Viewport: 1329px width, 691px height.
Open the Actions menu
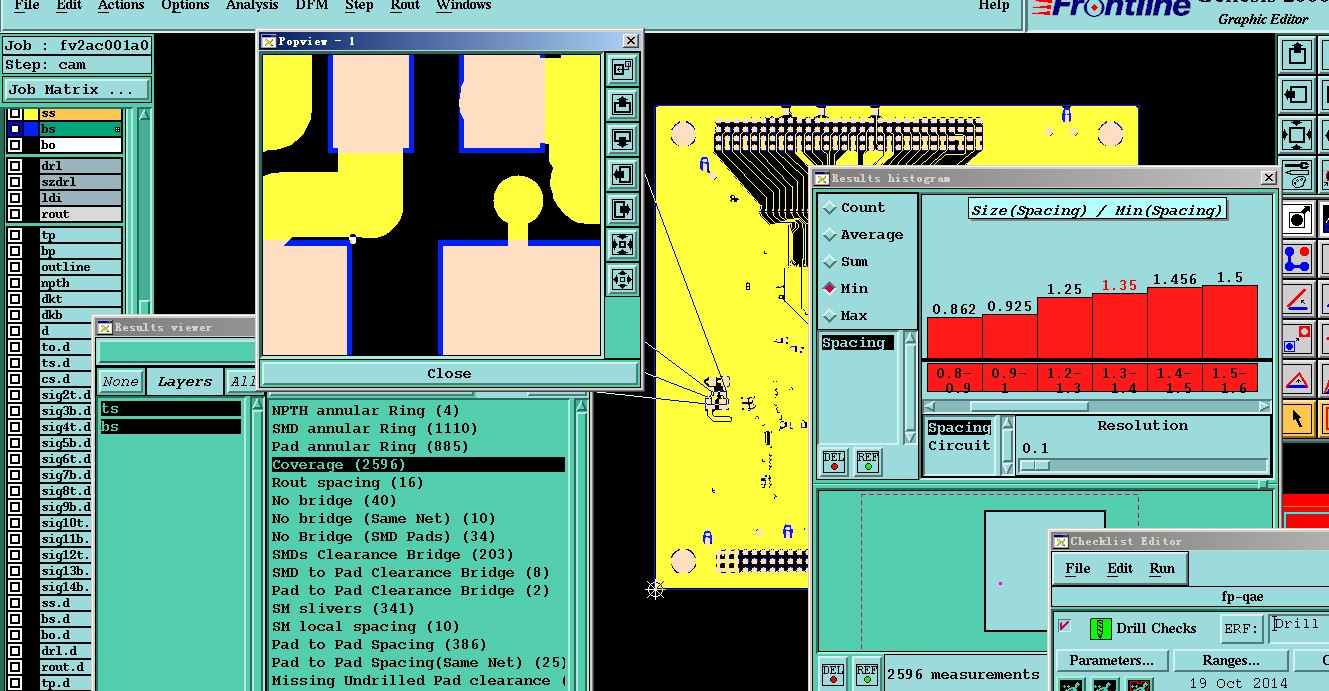click(121, 6)
